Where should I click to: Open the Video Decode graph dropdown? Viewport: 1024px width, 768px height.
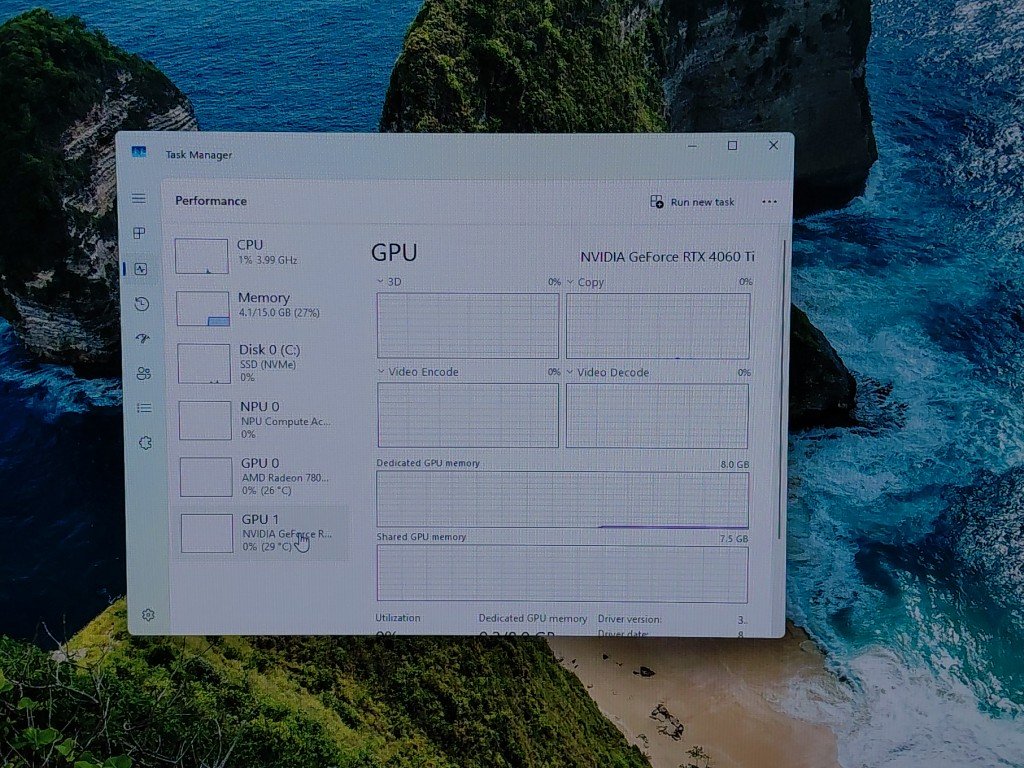coord(571,373)
